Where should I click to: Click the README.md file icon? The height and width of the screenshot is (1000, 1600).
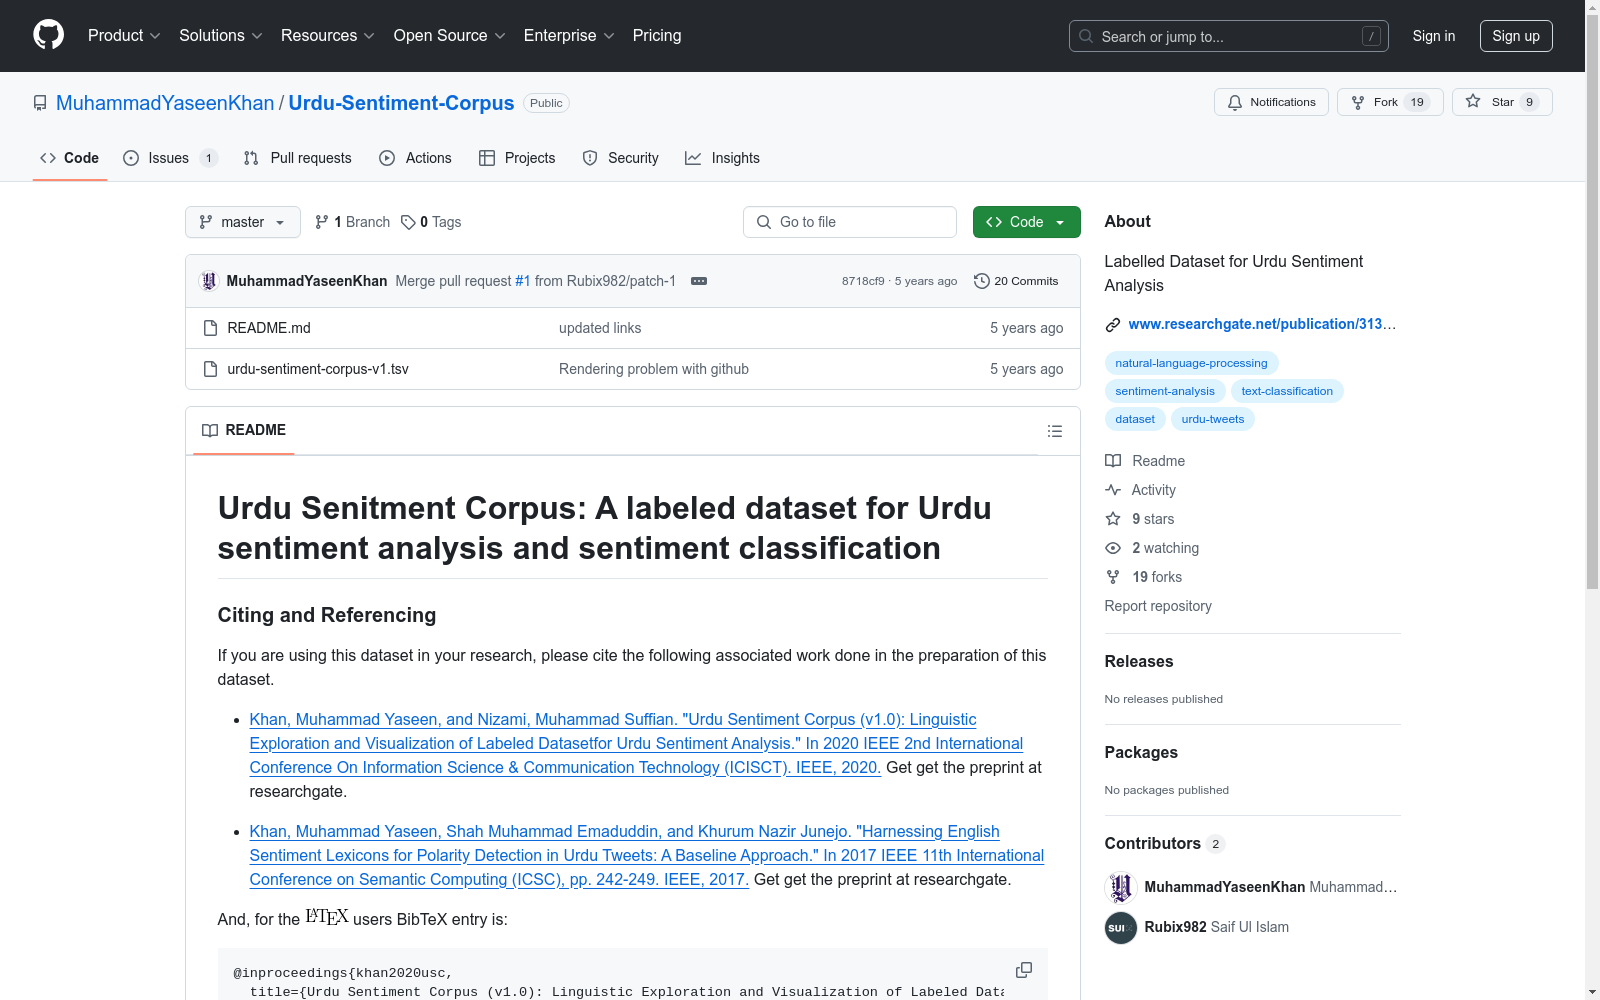coord(210,328)
